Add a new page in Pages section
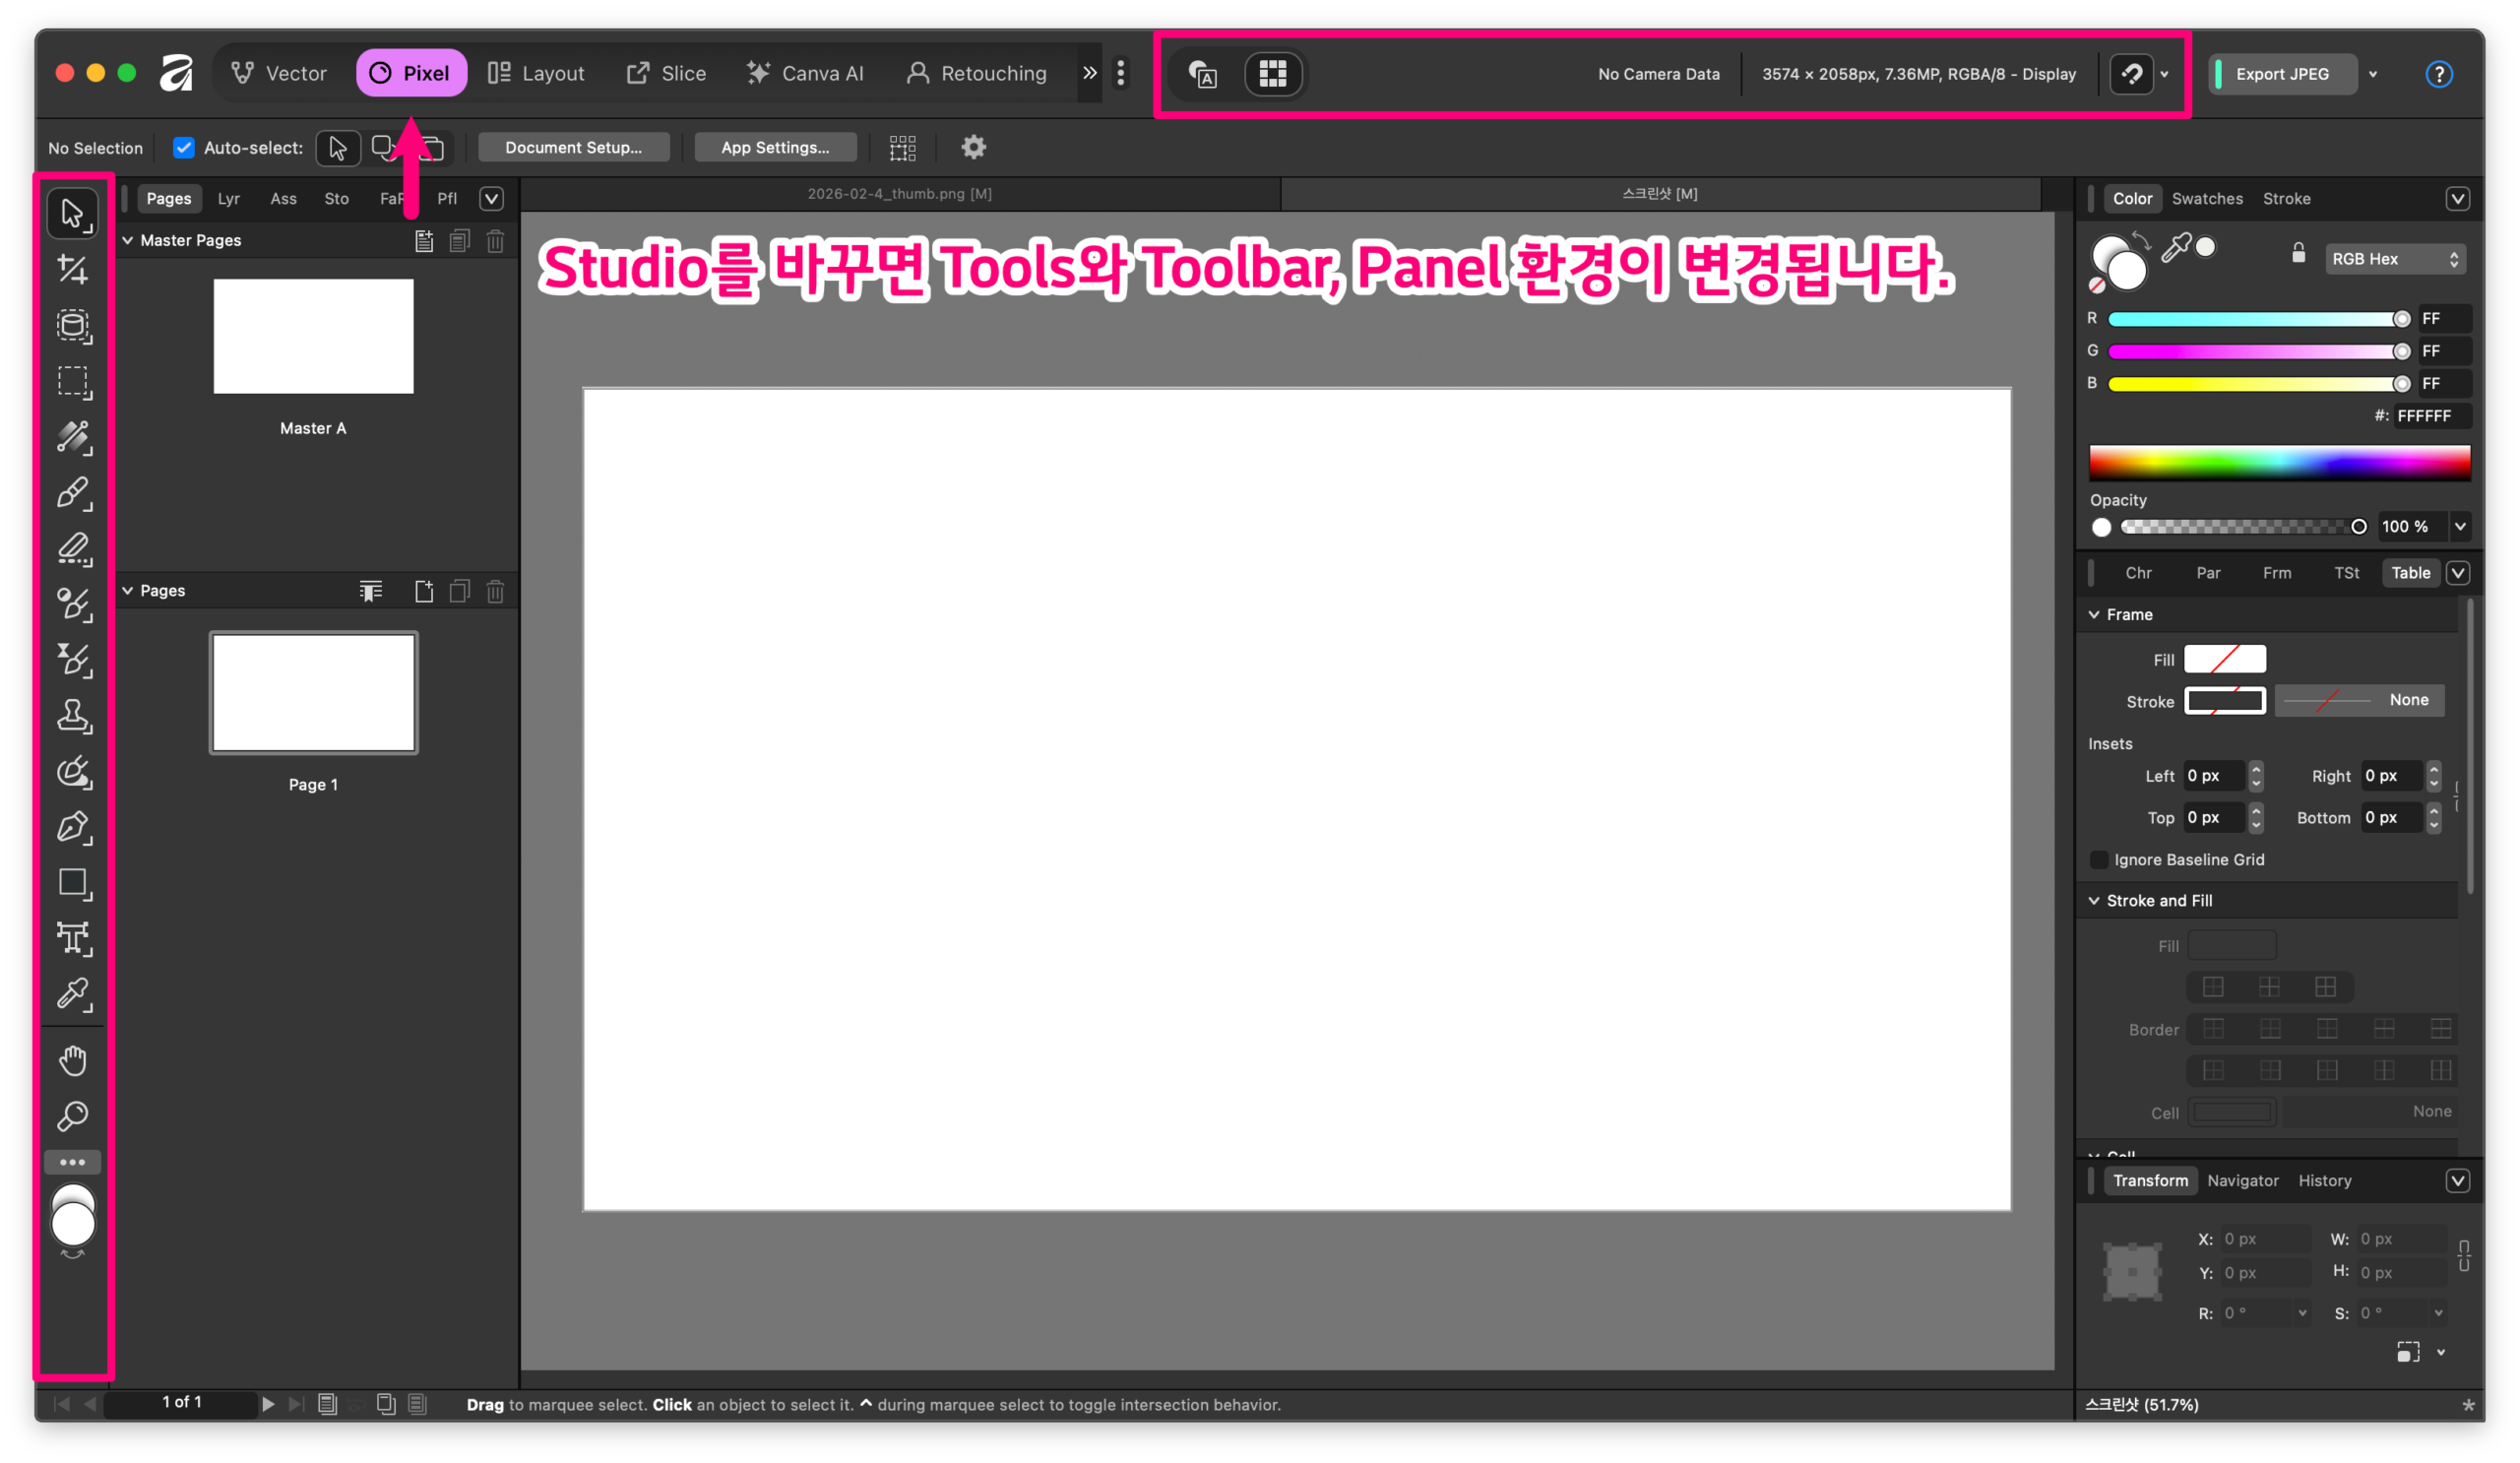2520x1463 pixels. click(424, 591)
